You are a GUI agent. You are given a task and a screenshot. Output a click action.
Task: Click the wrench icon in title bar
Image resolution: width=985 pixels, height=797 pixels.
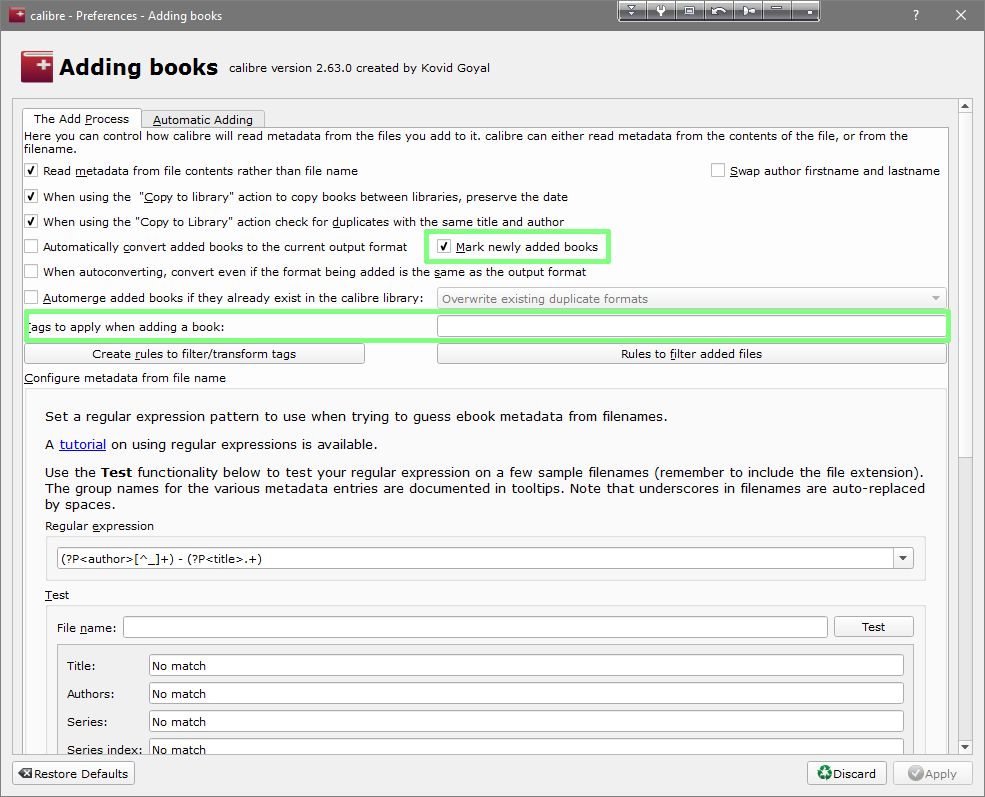tap(660, 11)
